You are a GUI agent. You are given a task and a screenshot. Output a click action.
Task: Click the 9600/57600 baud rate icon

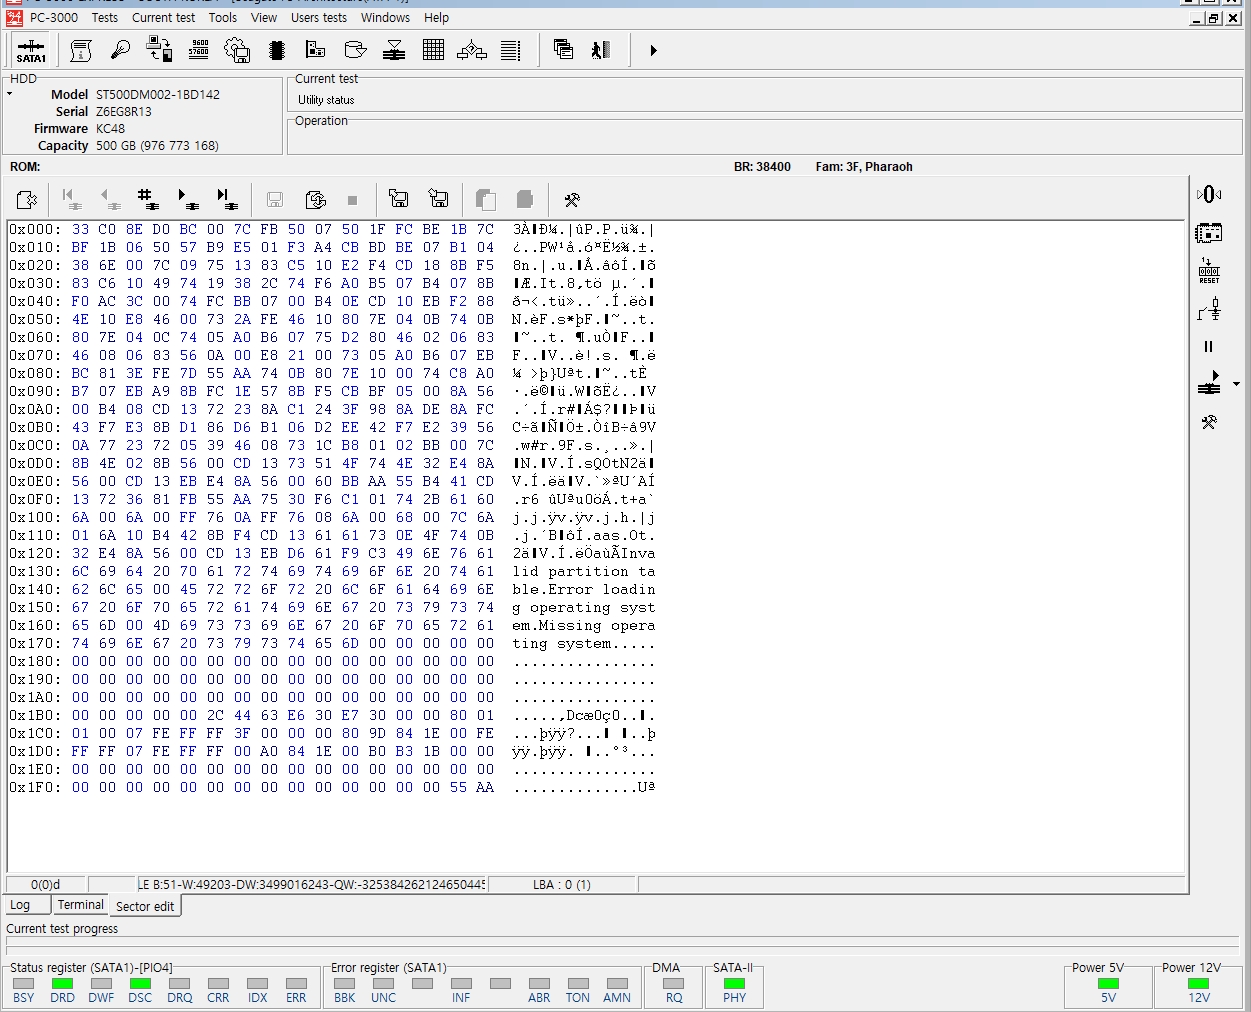pyautogui.click(x=199, y=50)
